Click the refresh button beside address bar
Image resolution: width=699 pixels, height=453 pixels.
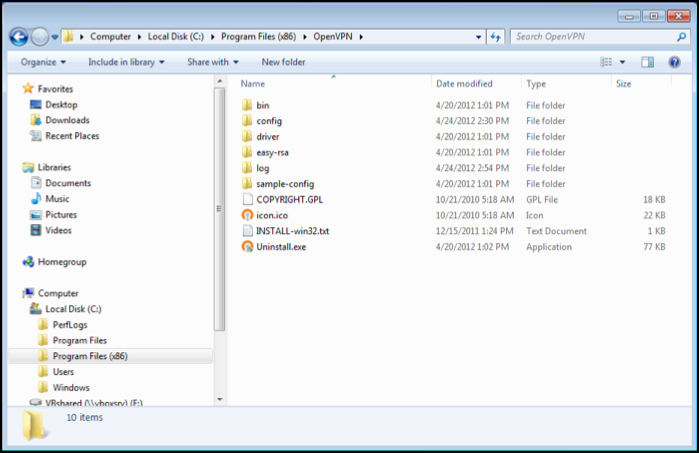[x=495, y=37]
